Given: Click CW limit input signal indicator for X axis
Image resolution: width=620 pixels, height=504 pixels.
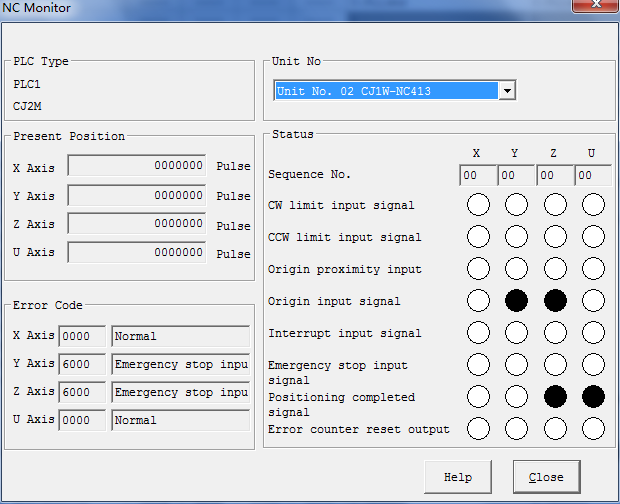Looking at the screenshot, I should tap(478, 205).
